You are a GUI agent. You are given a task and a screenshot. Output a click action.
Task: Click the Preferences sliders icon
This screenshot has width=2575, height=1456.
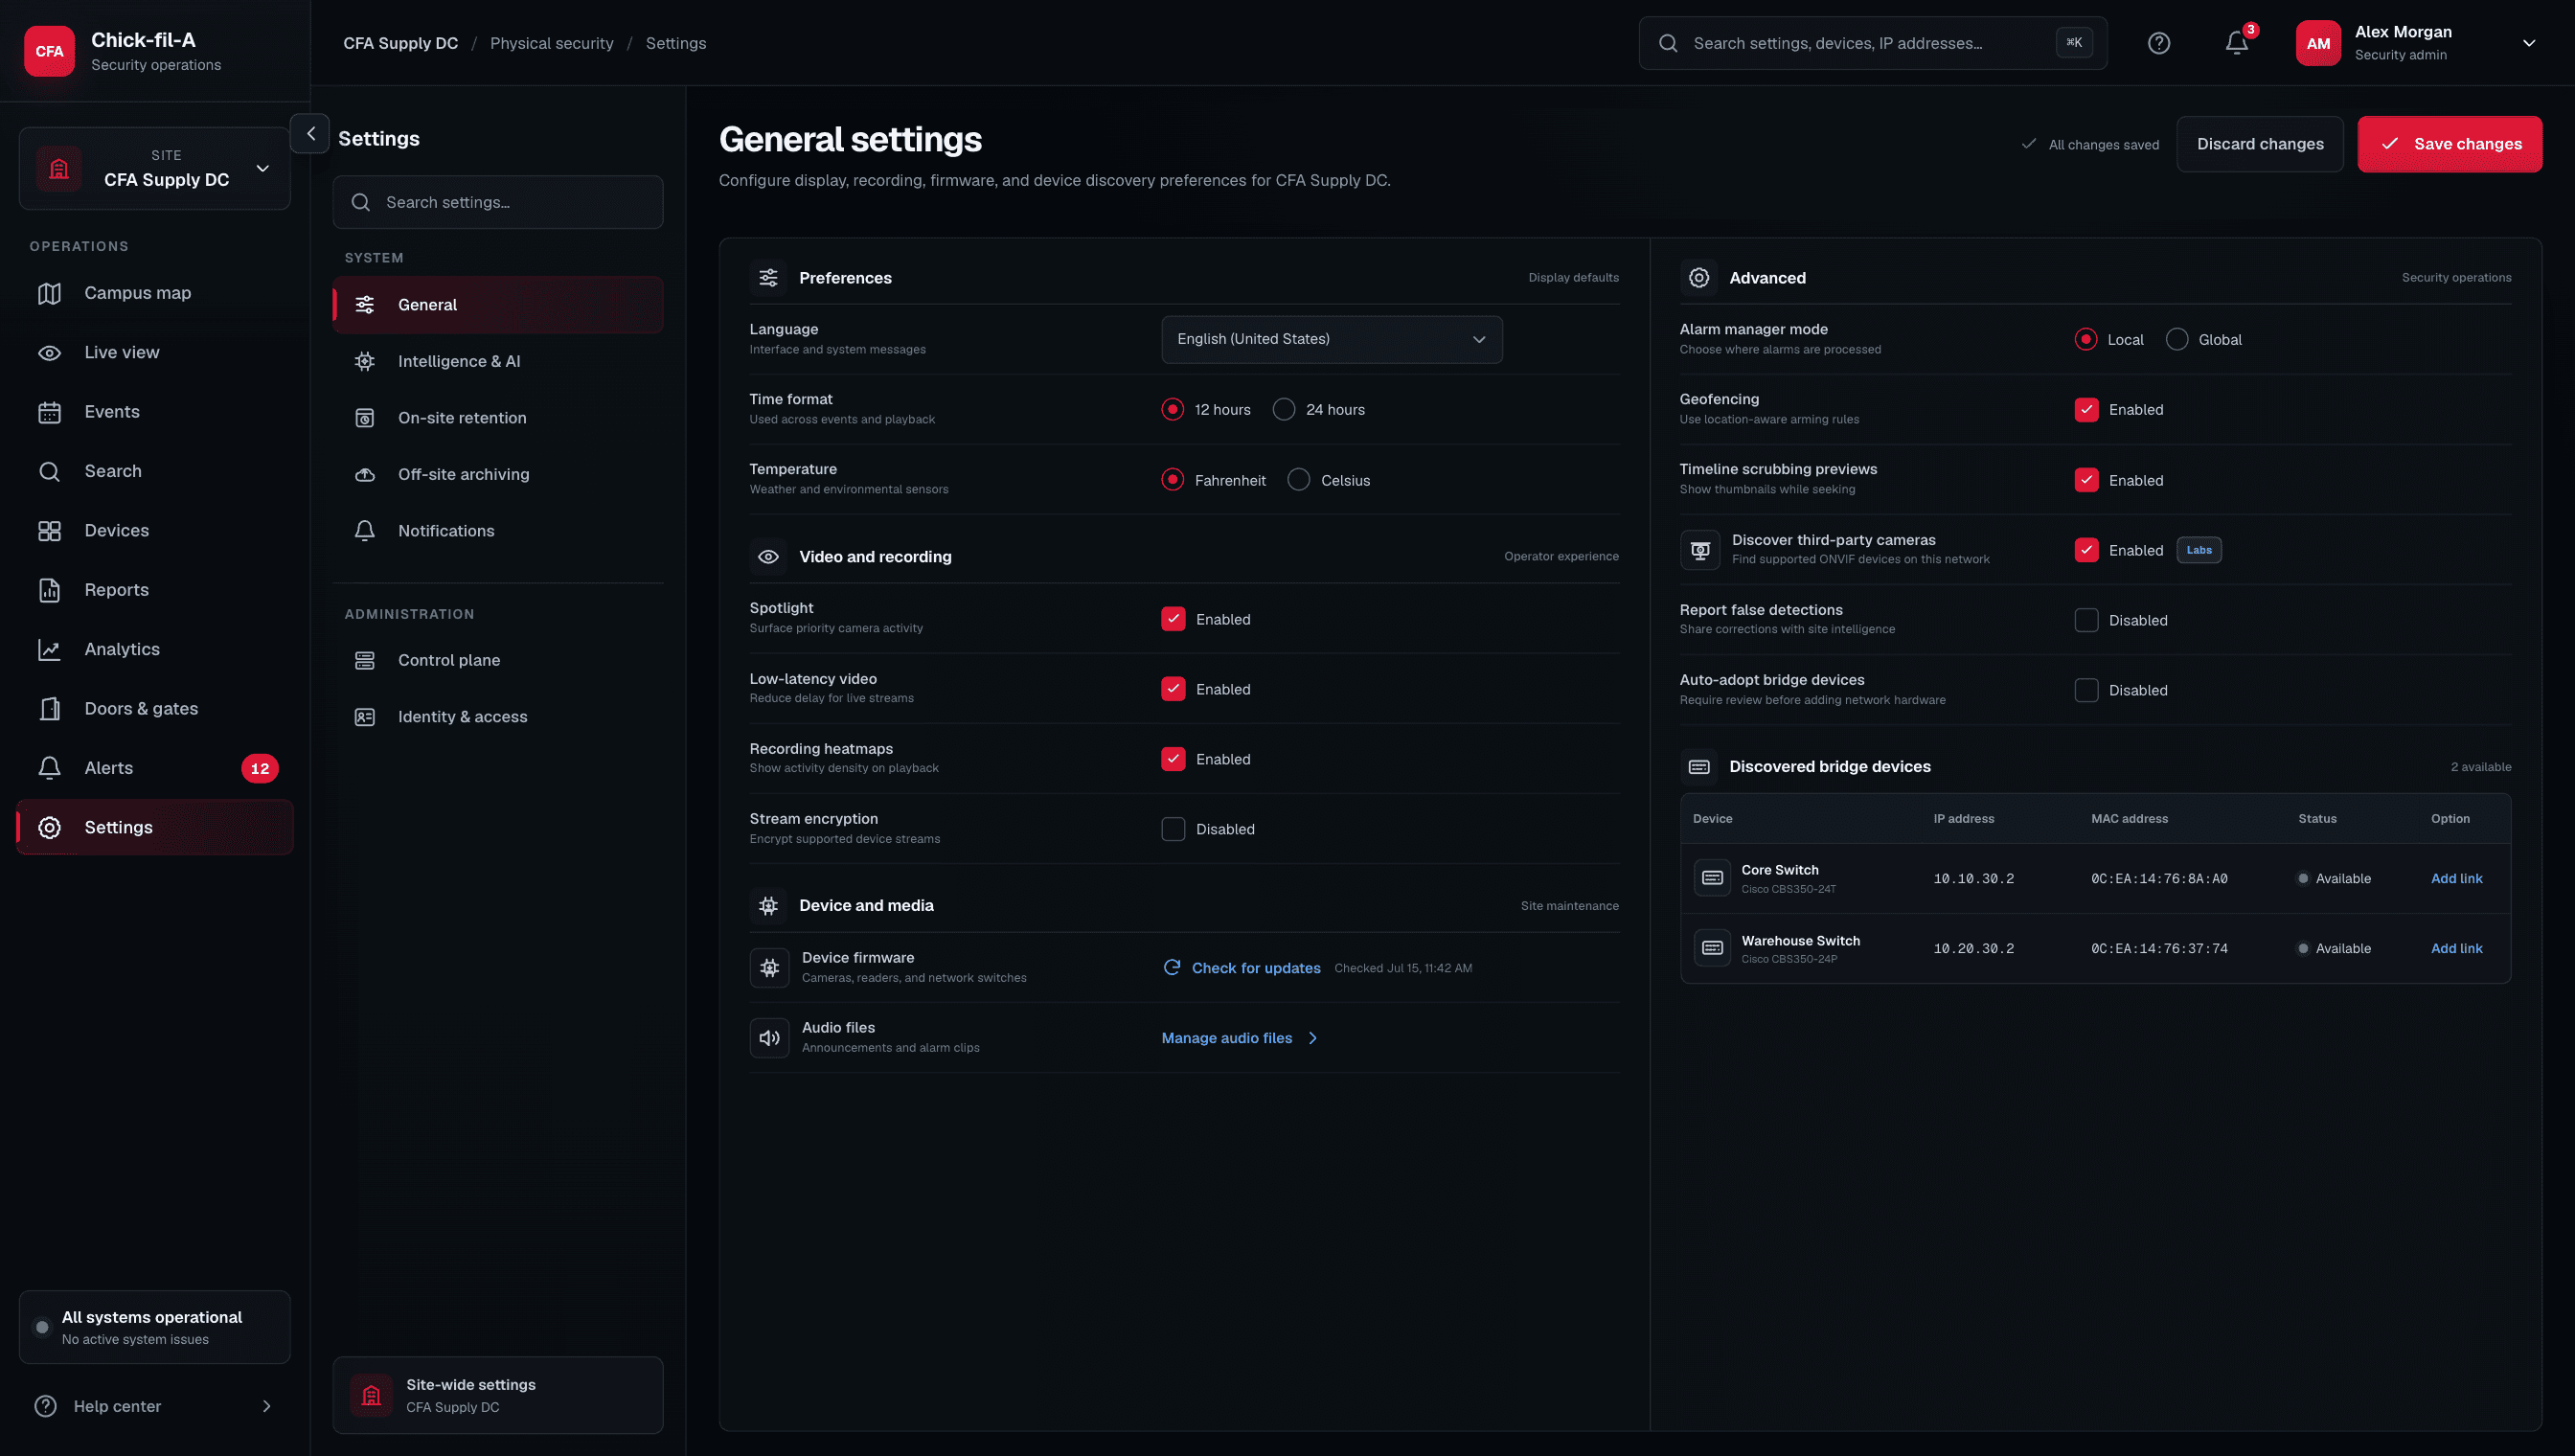[768, 277]
